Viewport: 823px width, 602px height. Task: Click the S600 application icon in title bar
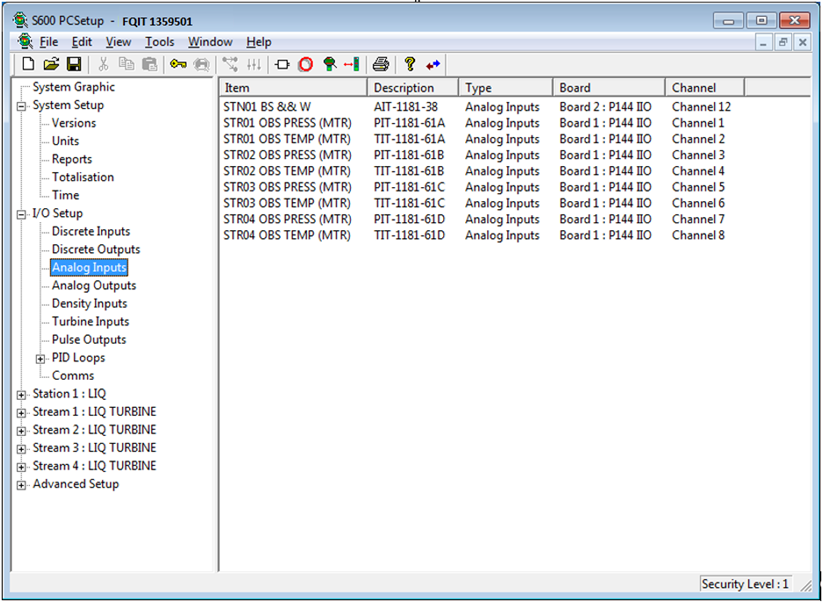[x=20, y=21]
